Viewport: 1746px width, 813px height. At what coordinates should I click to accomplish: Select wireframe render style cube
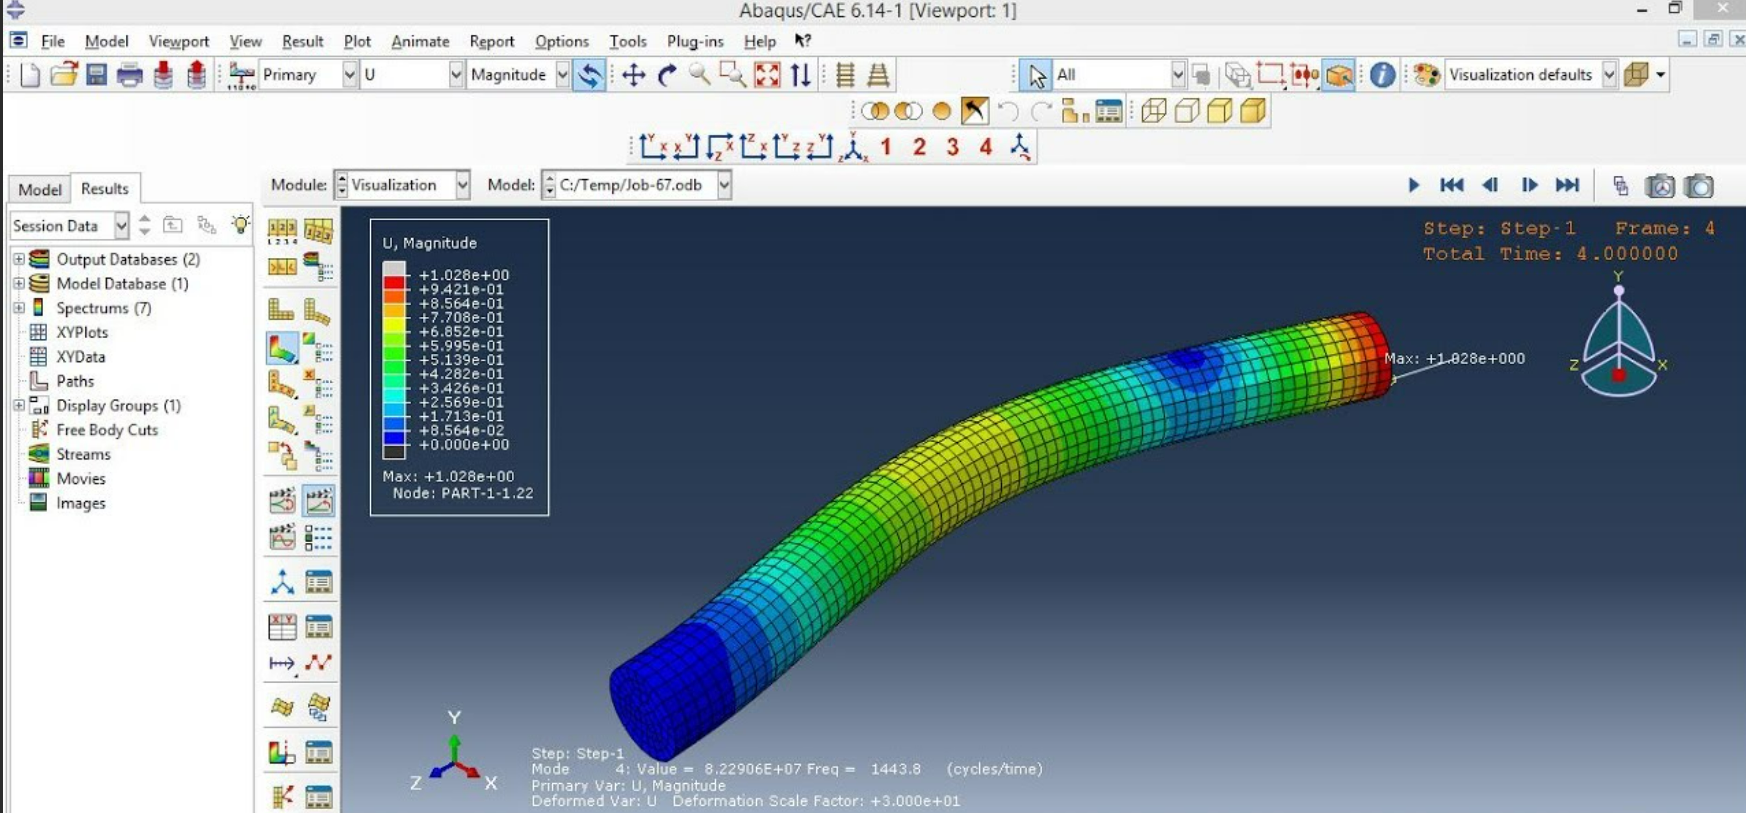1153,111
